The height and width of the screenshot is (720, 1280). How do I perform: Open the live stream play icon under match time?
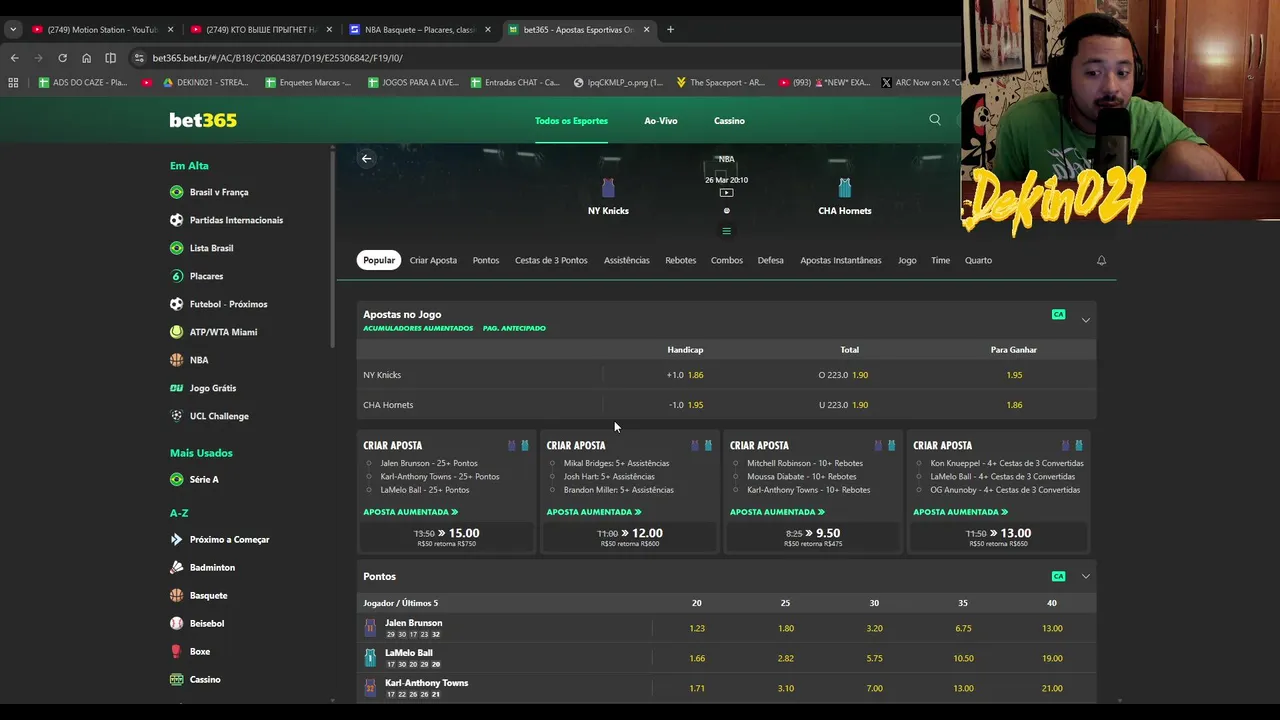tap(726, 193)
